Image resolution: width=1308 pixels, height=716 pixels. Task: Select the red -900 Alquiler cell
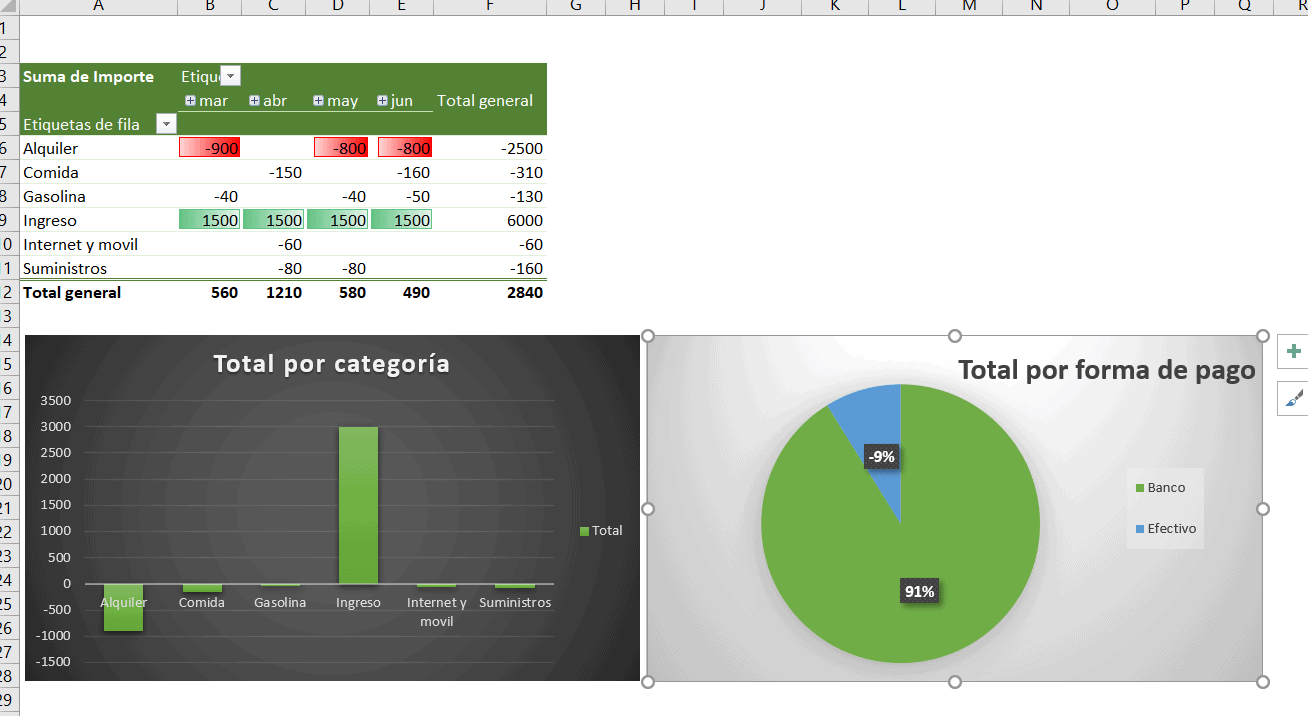(x=210, y=148)
